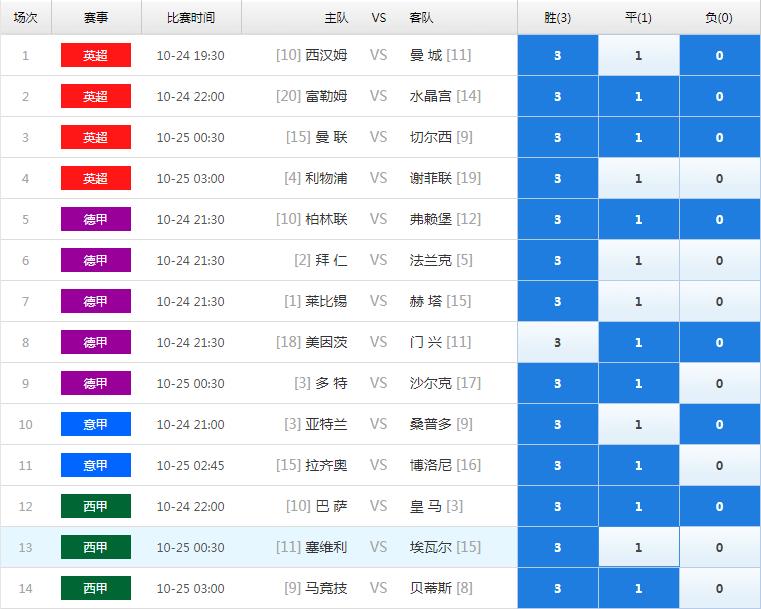Toggle loss (0) for match 3 曼联

pos(720,137)
